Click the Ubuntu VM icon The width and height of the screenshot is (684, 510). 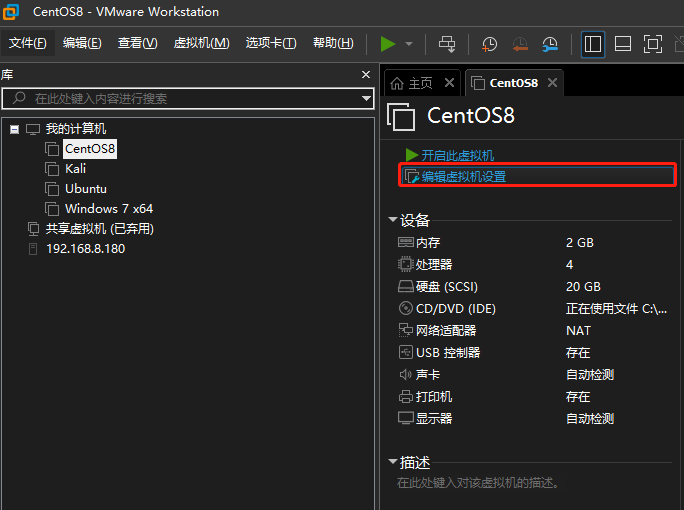pyautogui.click(x=52, y=189)
